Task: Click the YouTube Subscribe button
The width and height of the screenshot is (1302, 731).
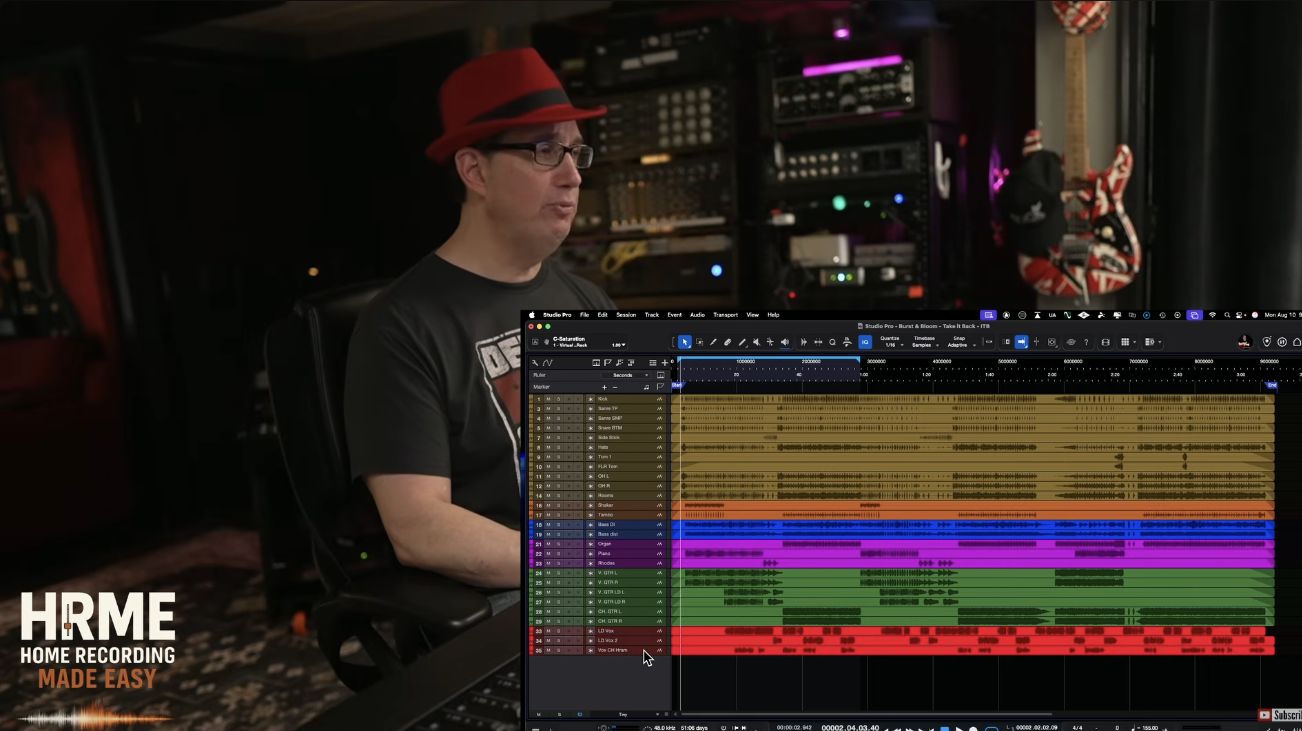Action: [1279, 715]
